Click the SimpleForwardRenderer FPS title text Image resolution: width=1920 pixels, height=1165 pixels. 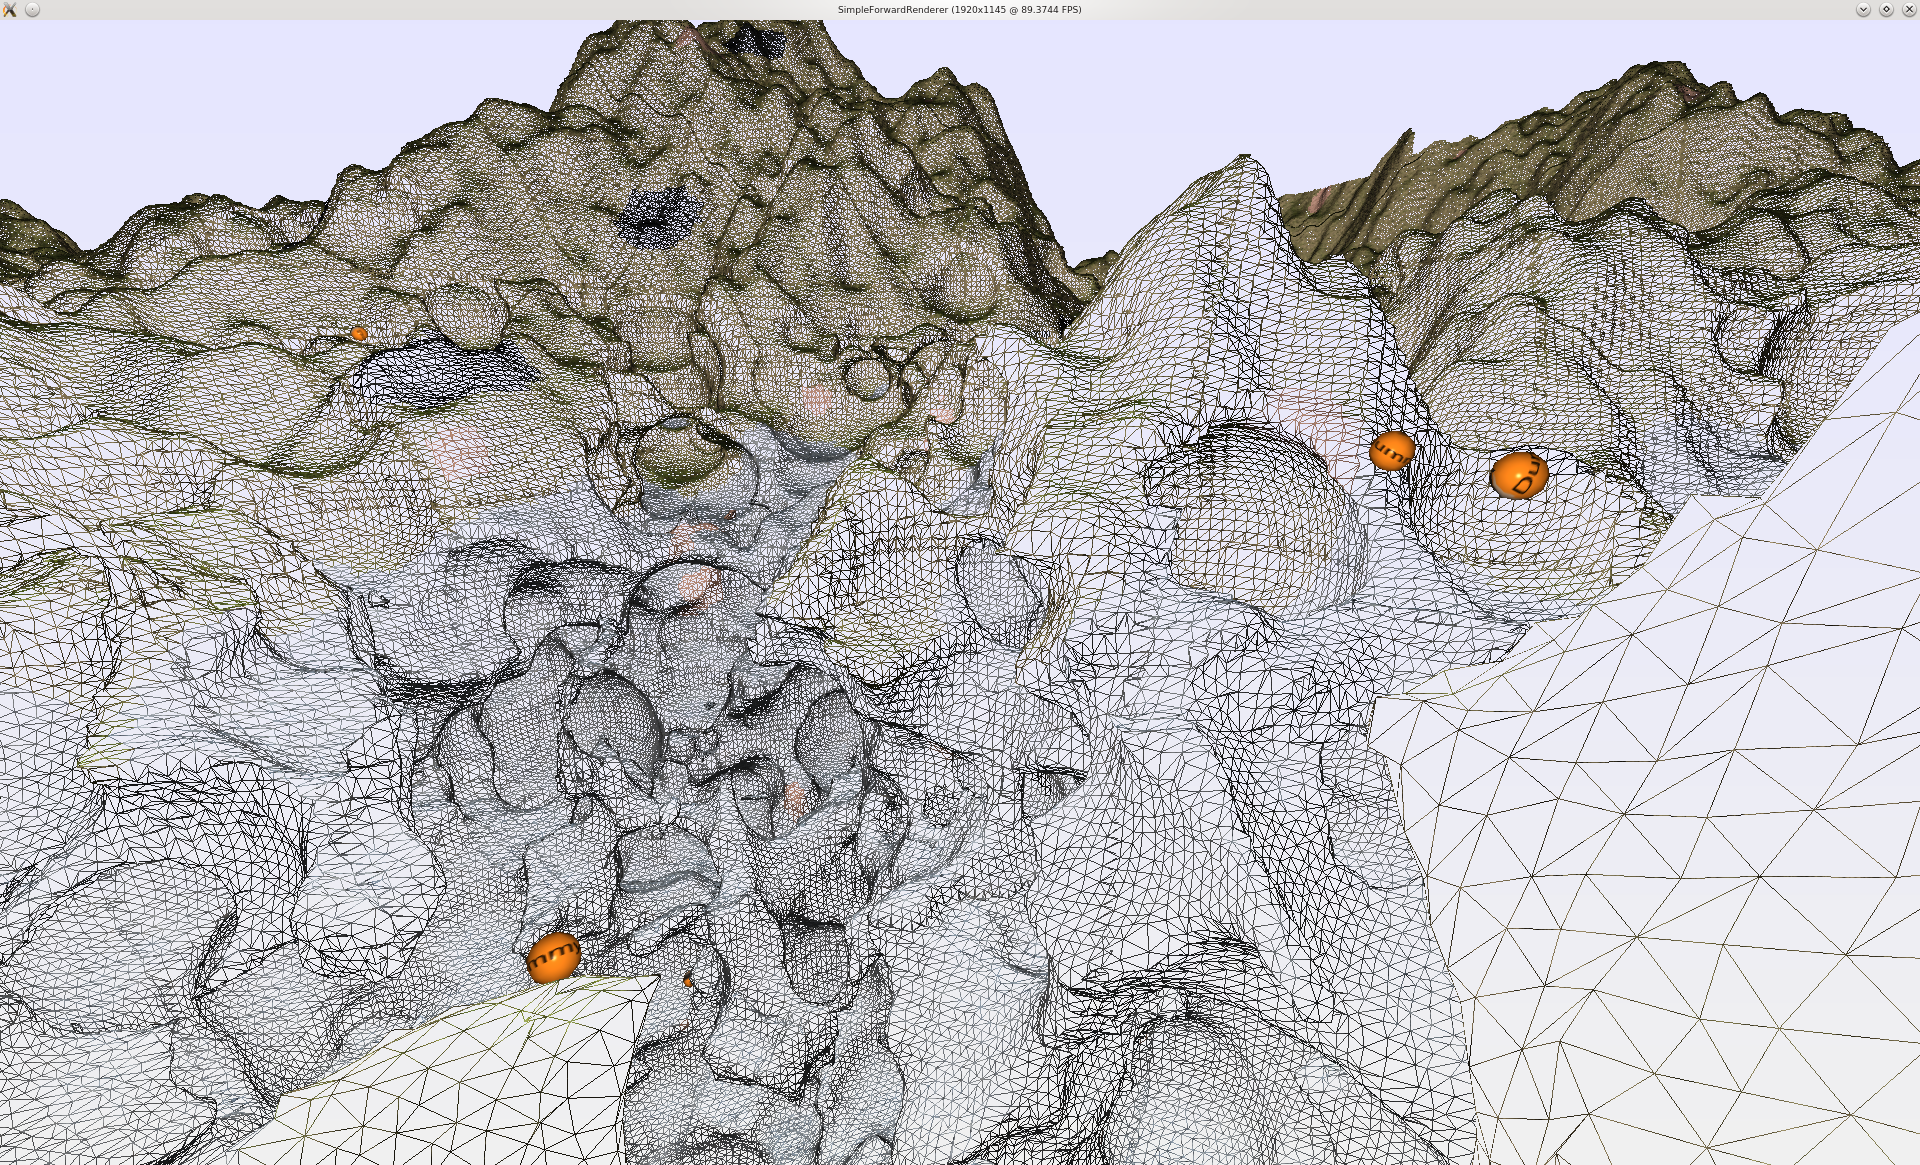coord(959,9)
